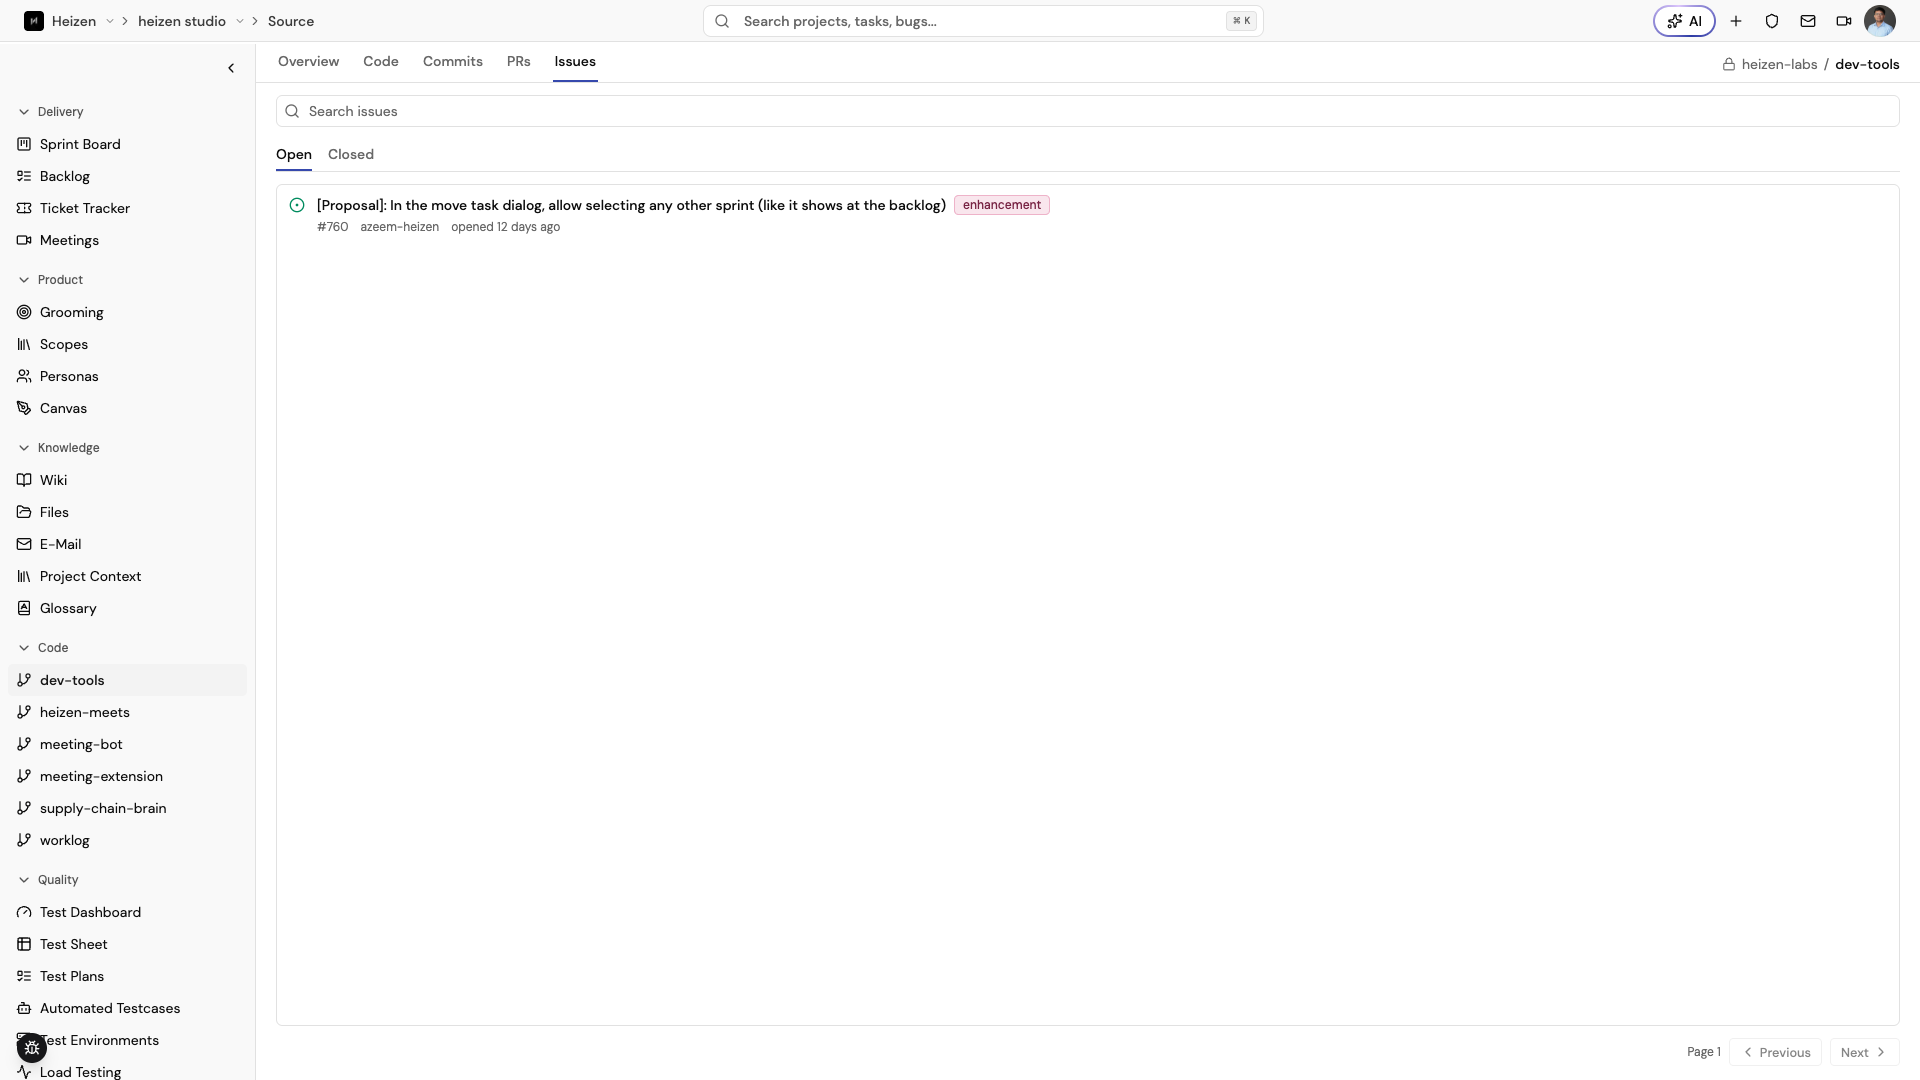Select the heizen-meets repository

(x=127, y=712)
